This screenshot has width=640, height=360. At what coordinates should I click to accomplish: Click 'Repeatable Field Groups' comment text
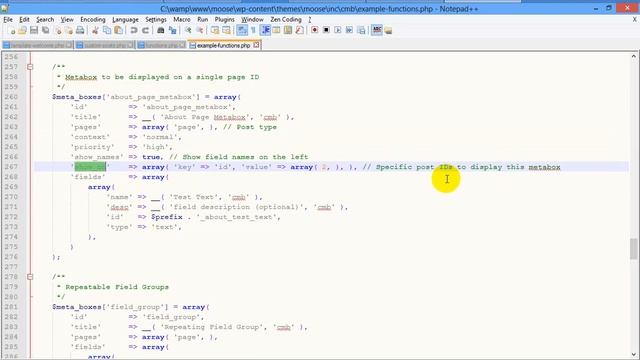point(117,287)
